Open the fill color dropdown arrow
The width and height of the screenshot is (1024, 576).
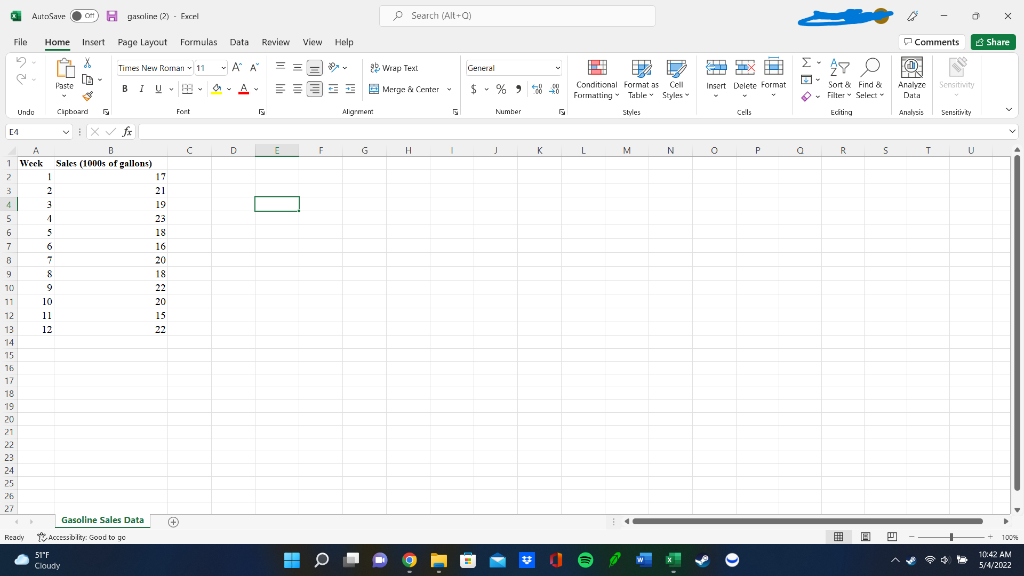[229, 89]
